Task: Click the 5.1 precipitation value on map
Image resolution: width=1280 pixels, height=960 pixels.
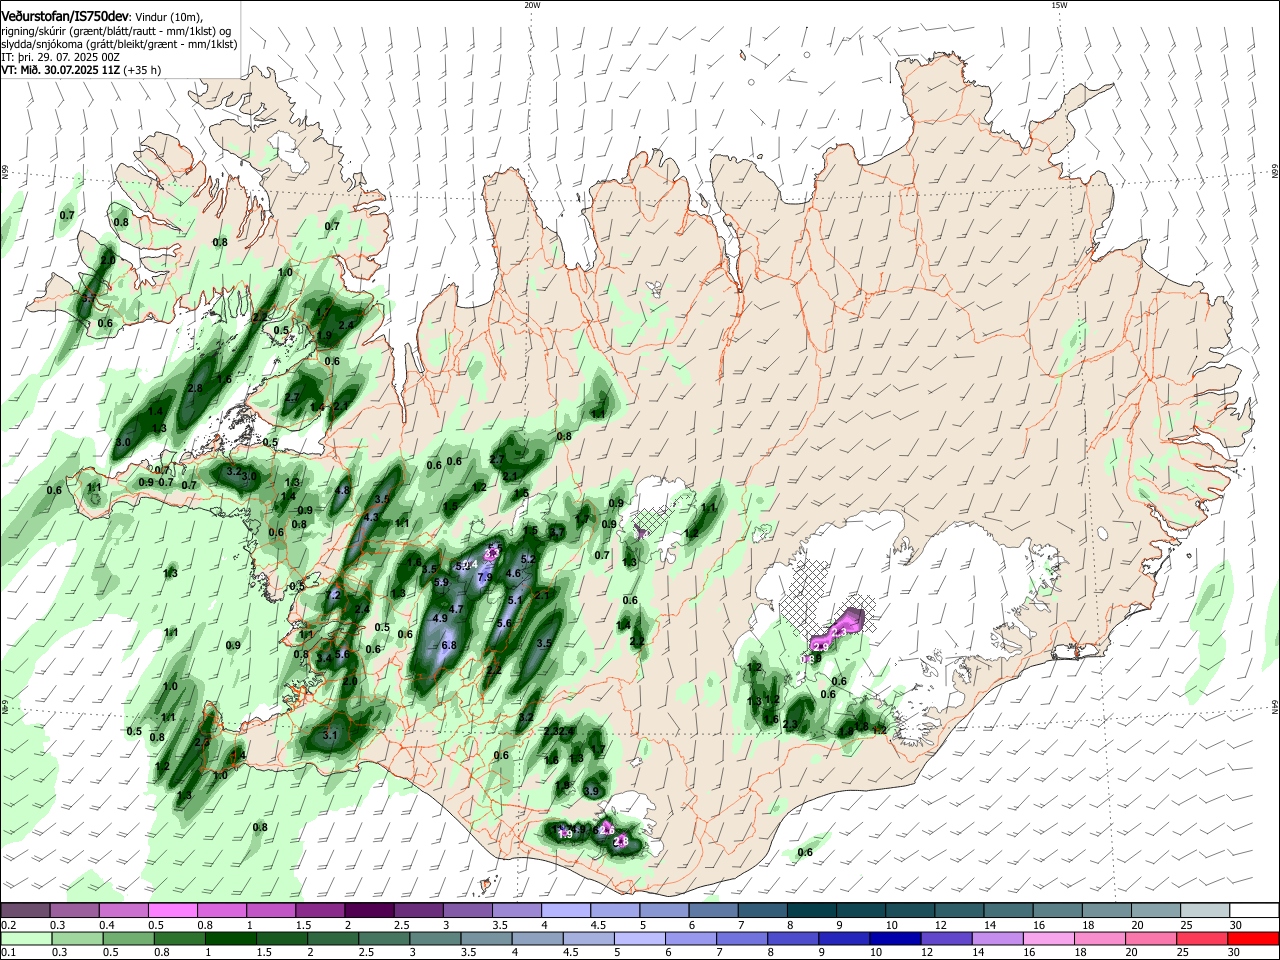Action: (516, 600)
